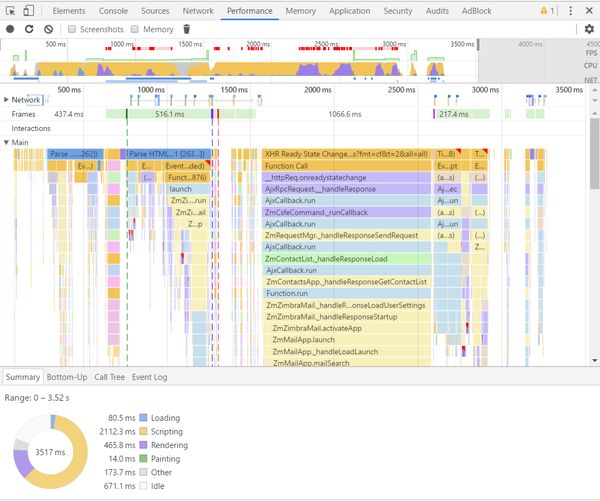Click the 2112.3 ms Scripting value
Image resolution: width=600 pixels, height=501 pixels.
tap(117, 431)
